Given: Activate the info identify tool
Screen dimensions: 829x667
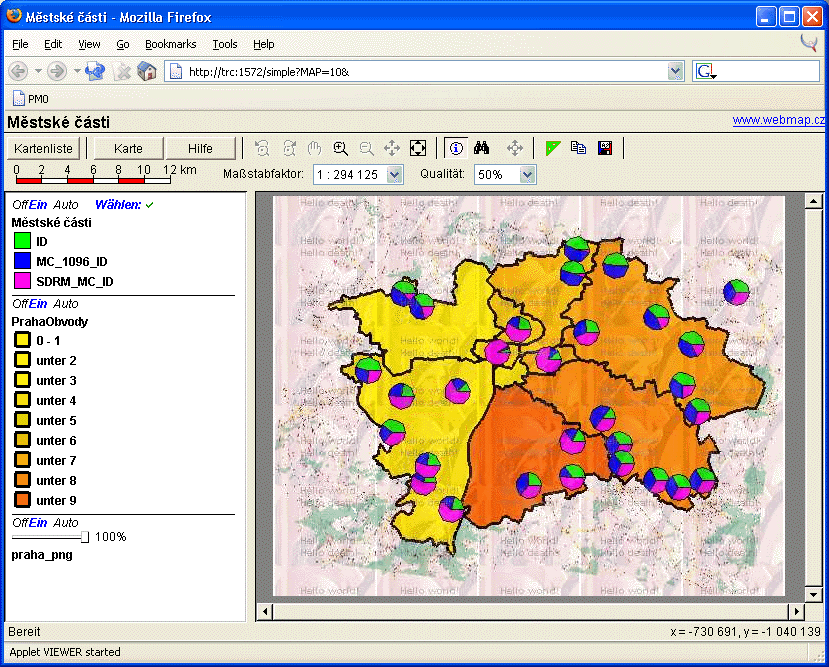Looking at the screenshot, I should pos(456,148).
